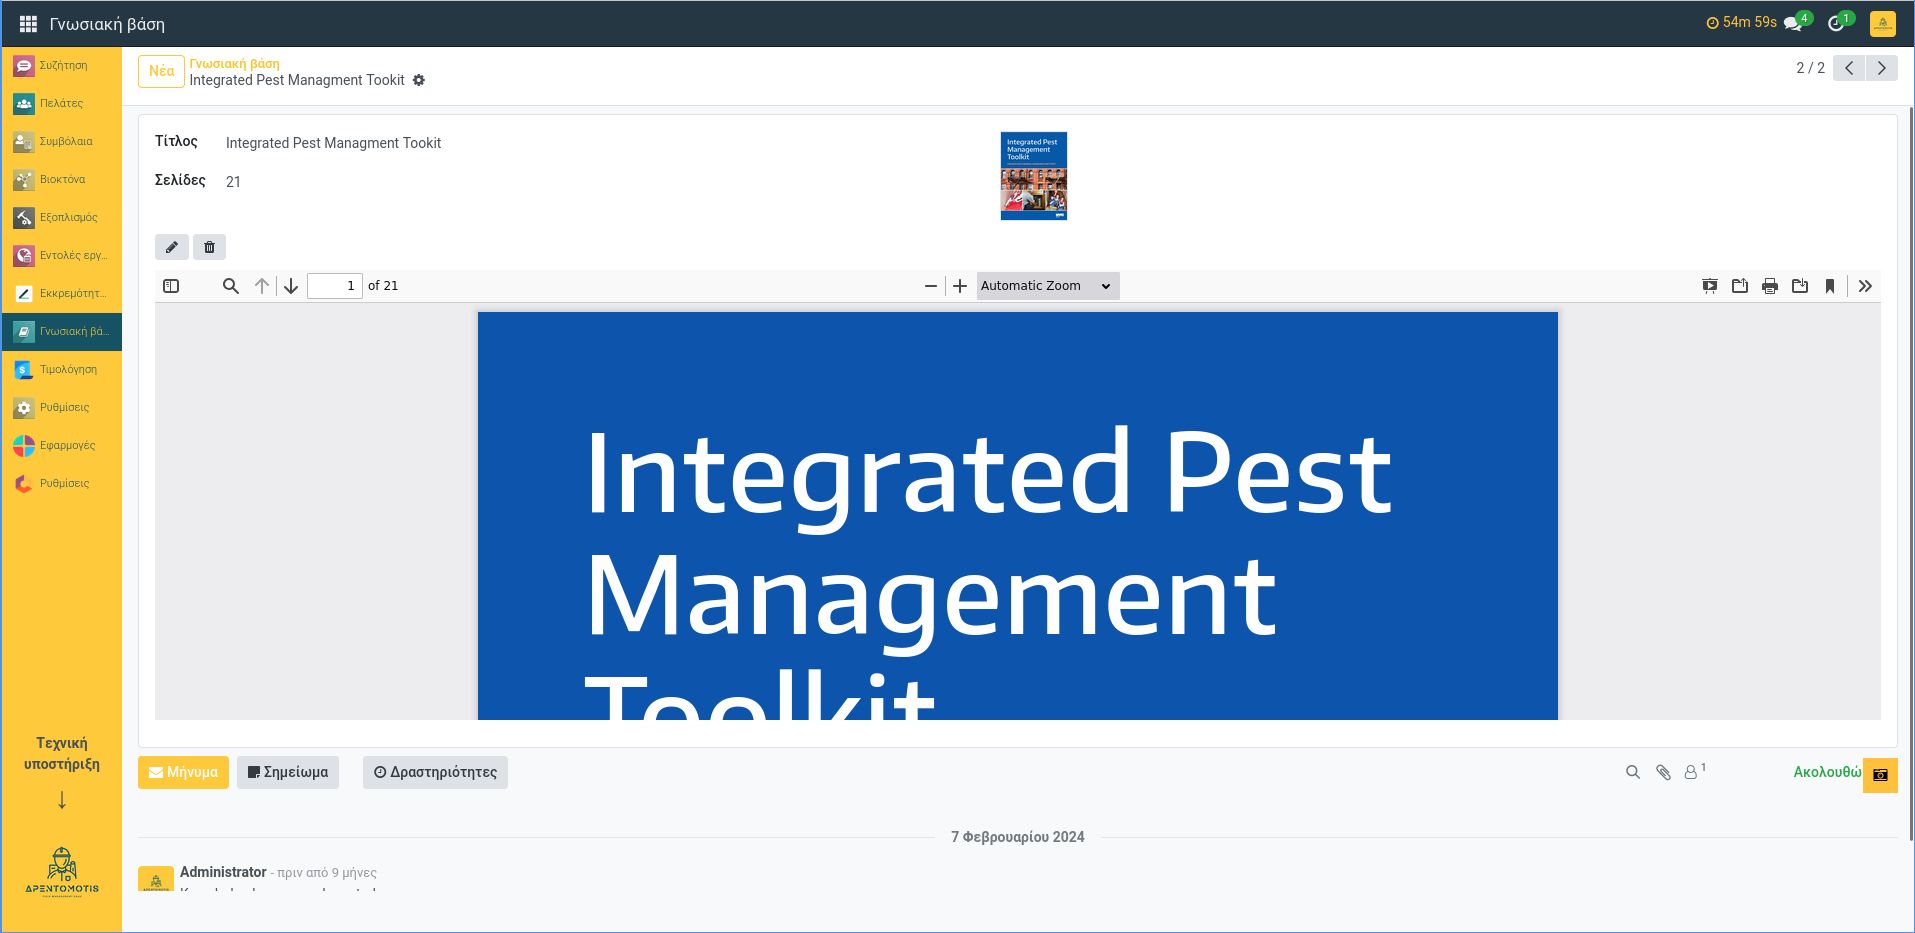Screen dimensions: 1915x933
Task: Go to next PDF page
Action: 291,286
